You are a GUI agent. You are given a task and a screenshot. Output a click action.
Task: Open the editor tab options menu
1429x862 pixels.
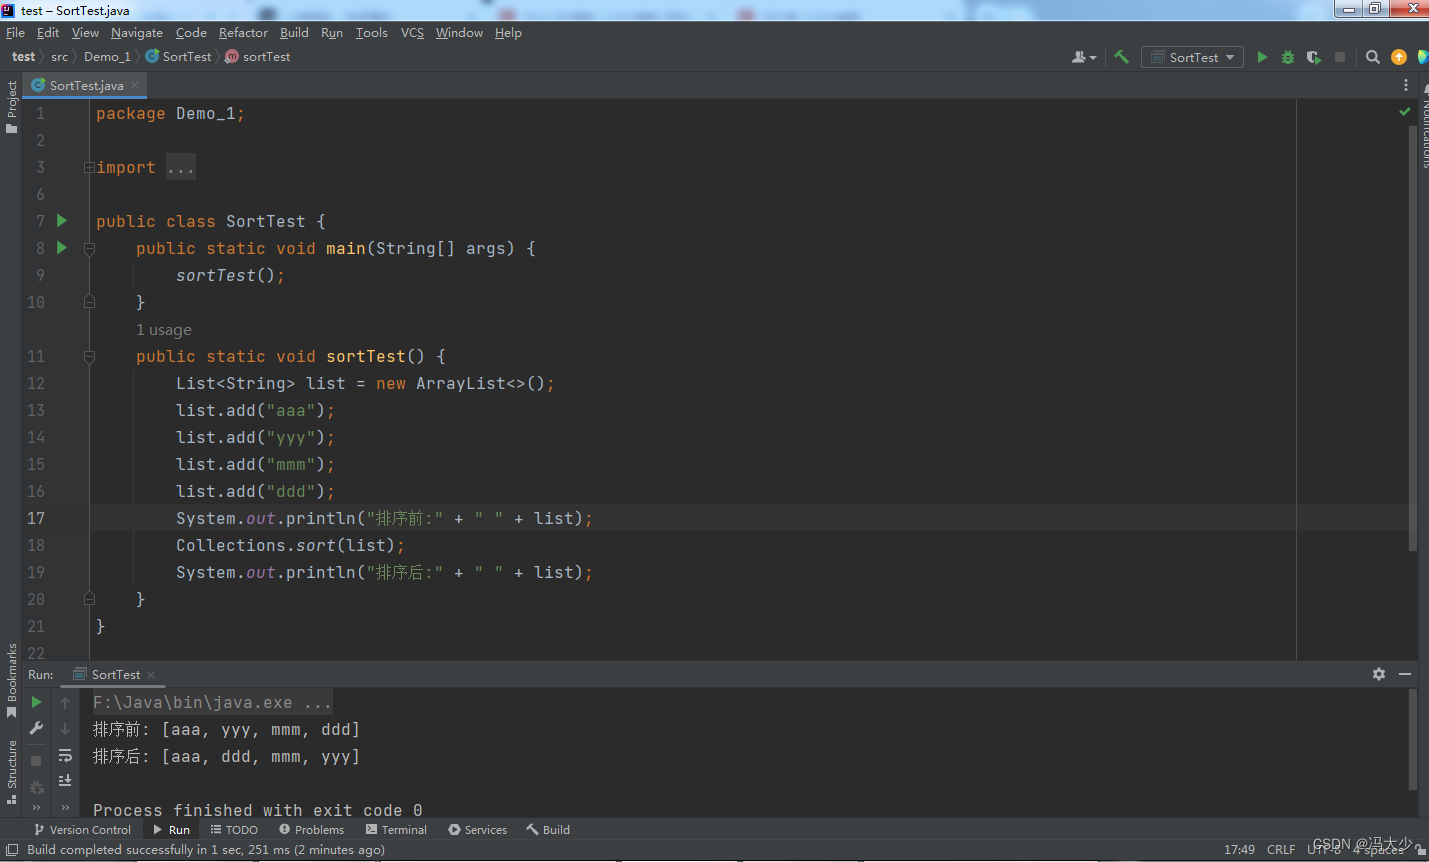tap(1406, 85)
